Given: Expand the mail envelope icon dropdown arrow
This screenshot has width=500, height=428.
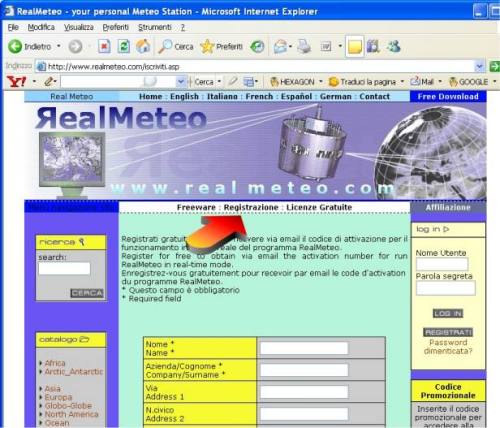Looking at the screenshot, I should (x=291, y=46).
